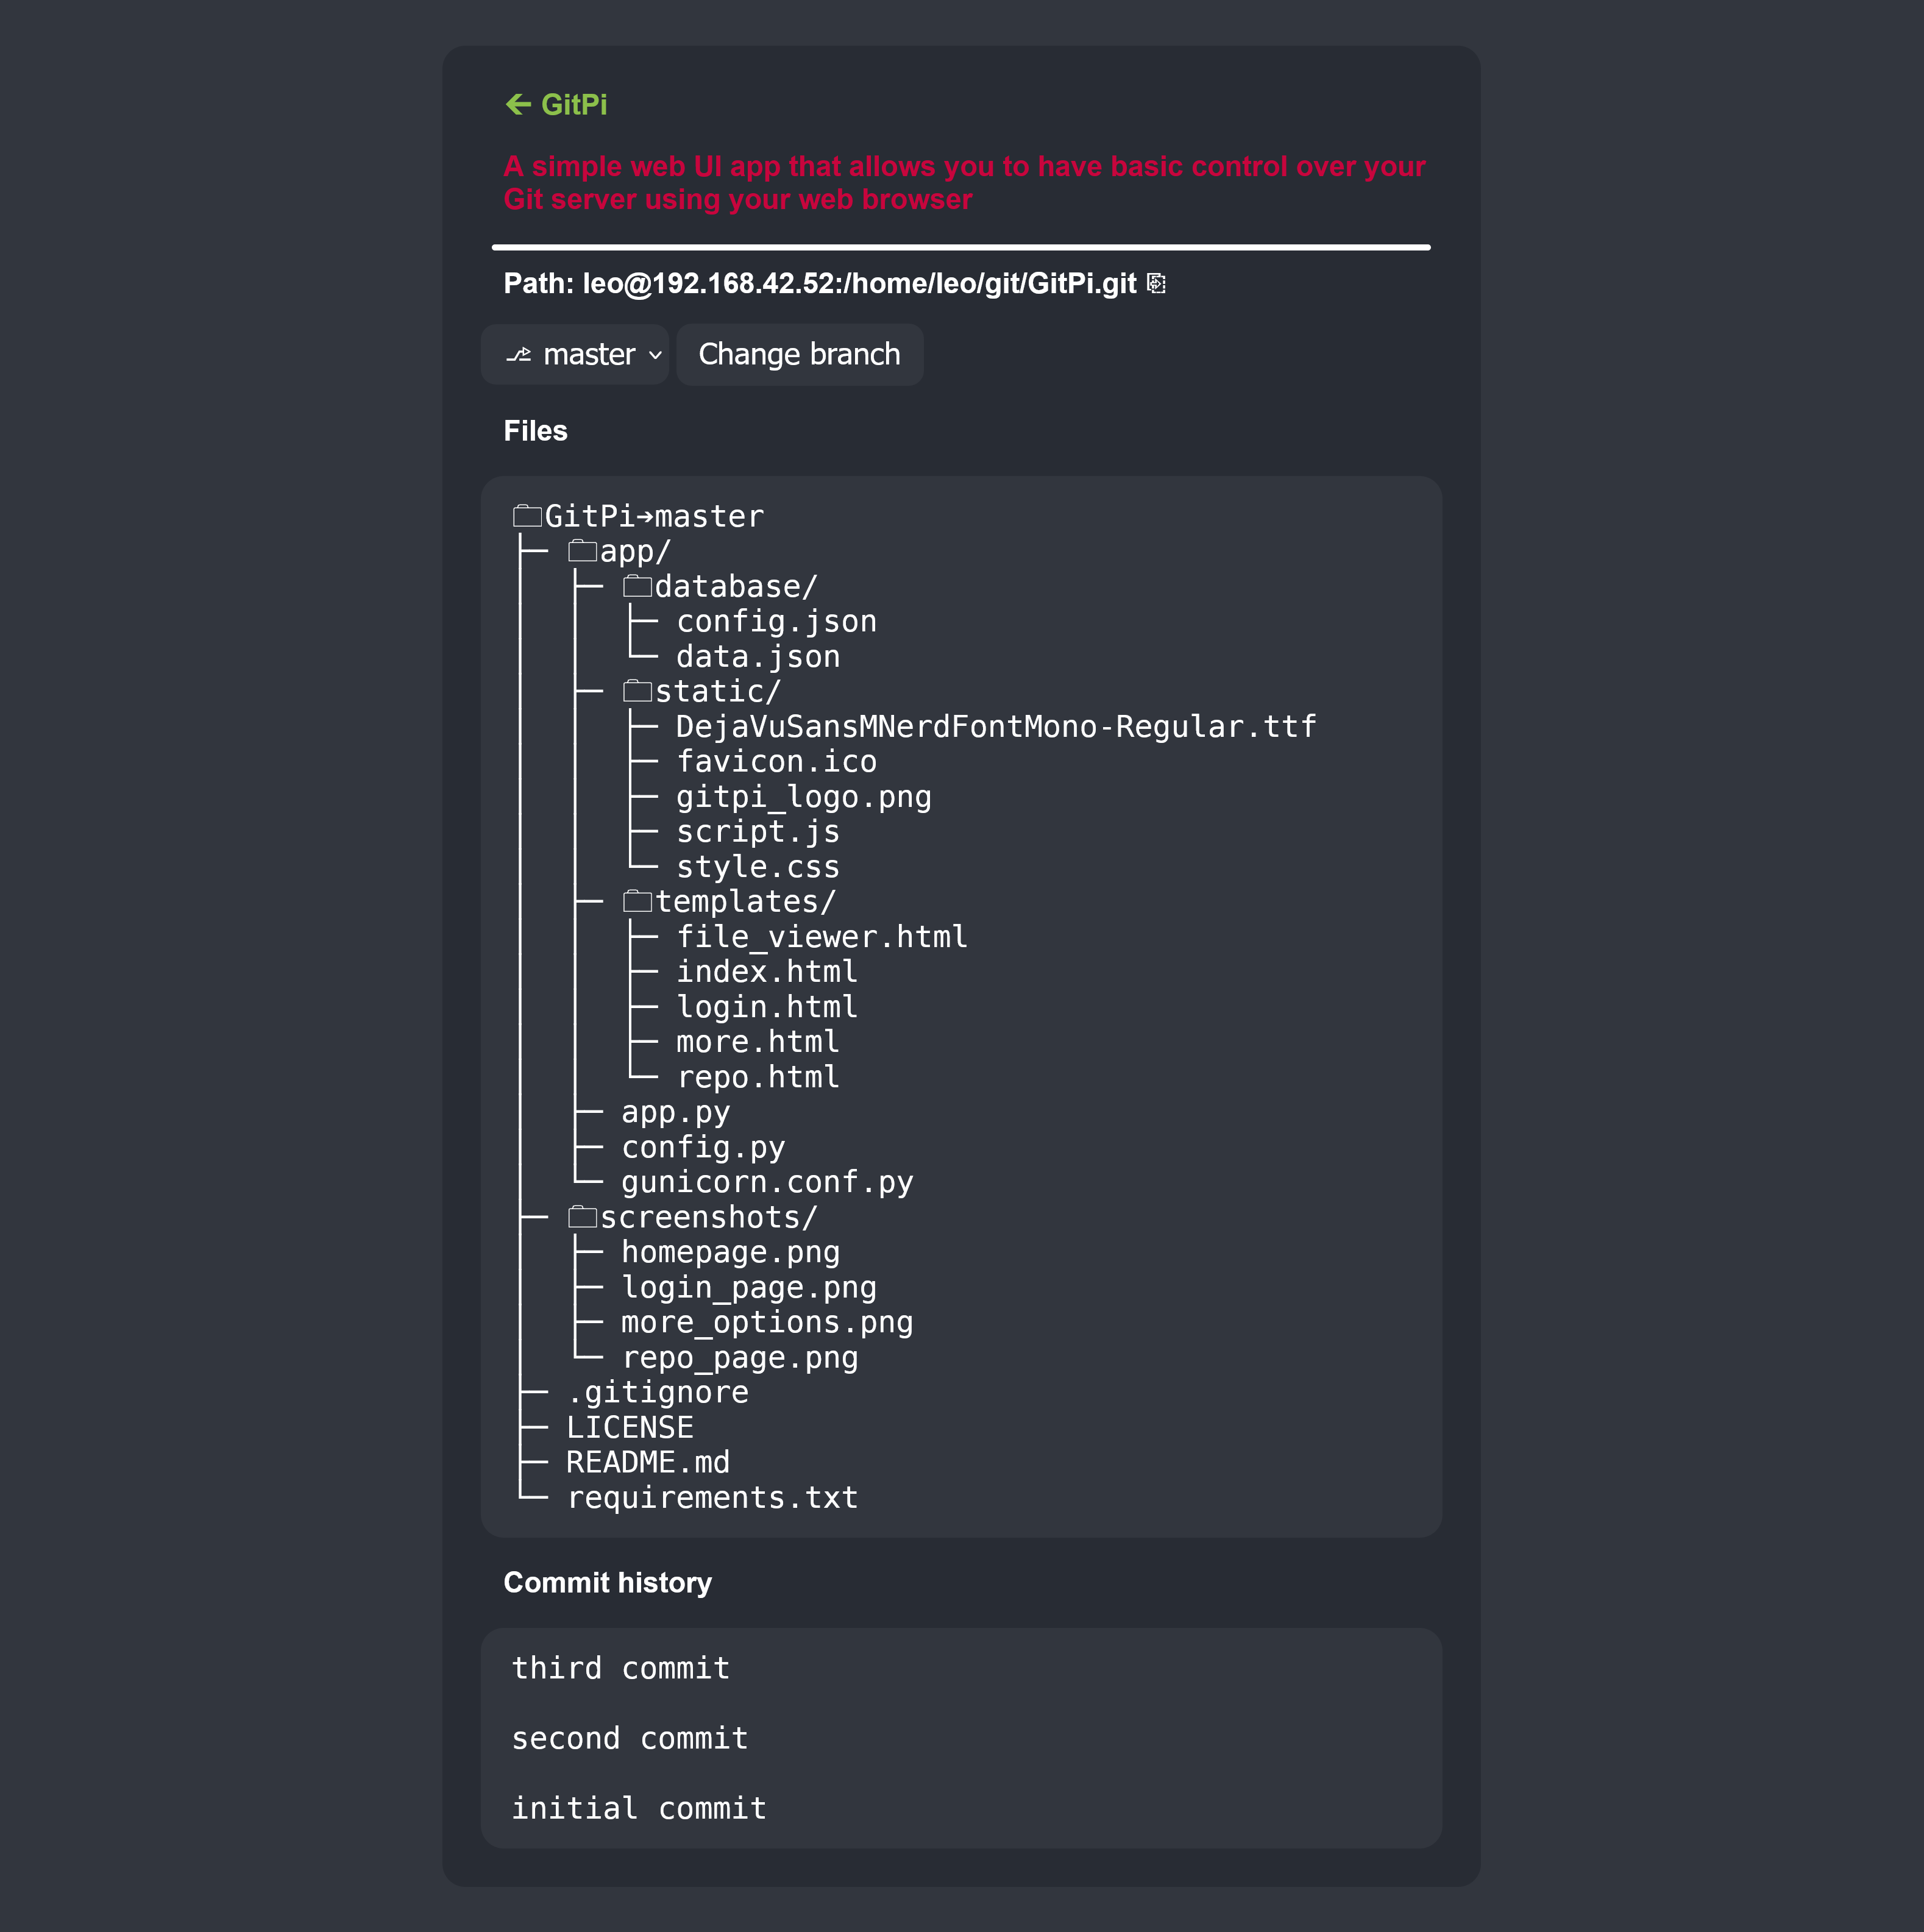
Task: Click the database/ folder icon
Action: pos(637,586)
